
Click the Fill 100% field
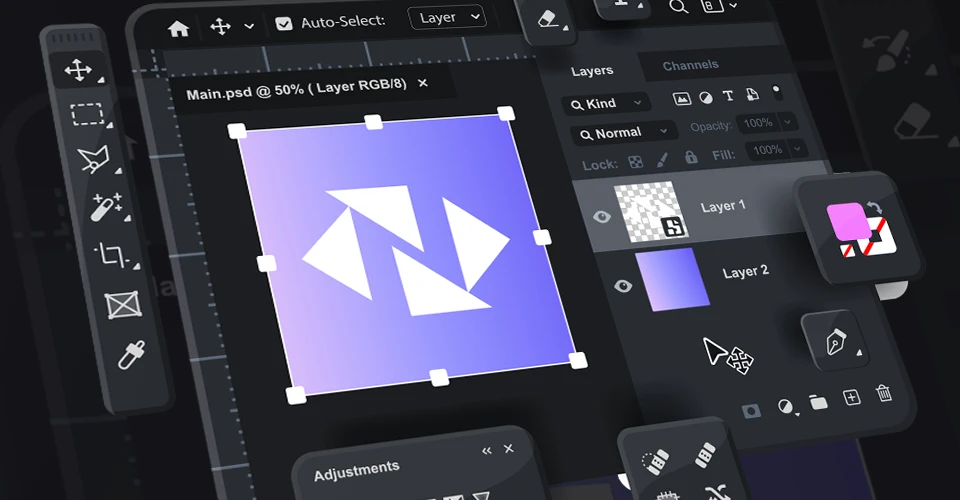pos(767,150)
